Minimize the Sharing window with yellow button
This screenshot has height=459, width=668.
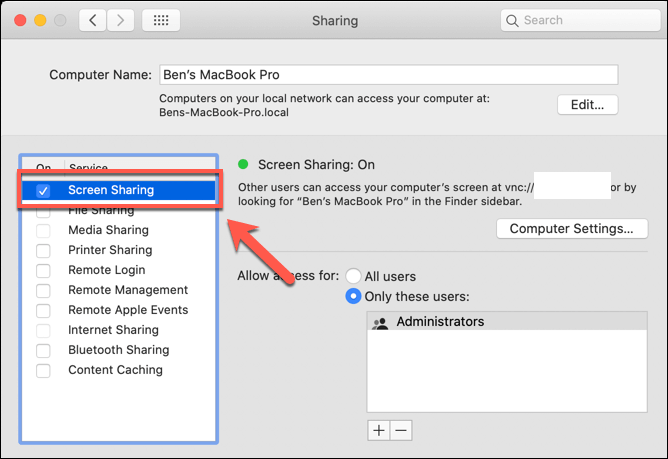click(x=40, y=20)
